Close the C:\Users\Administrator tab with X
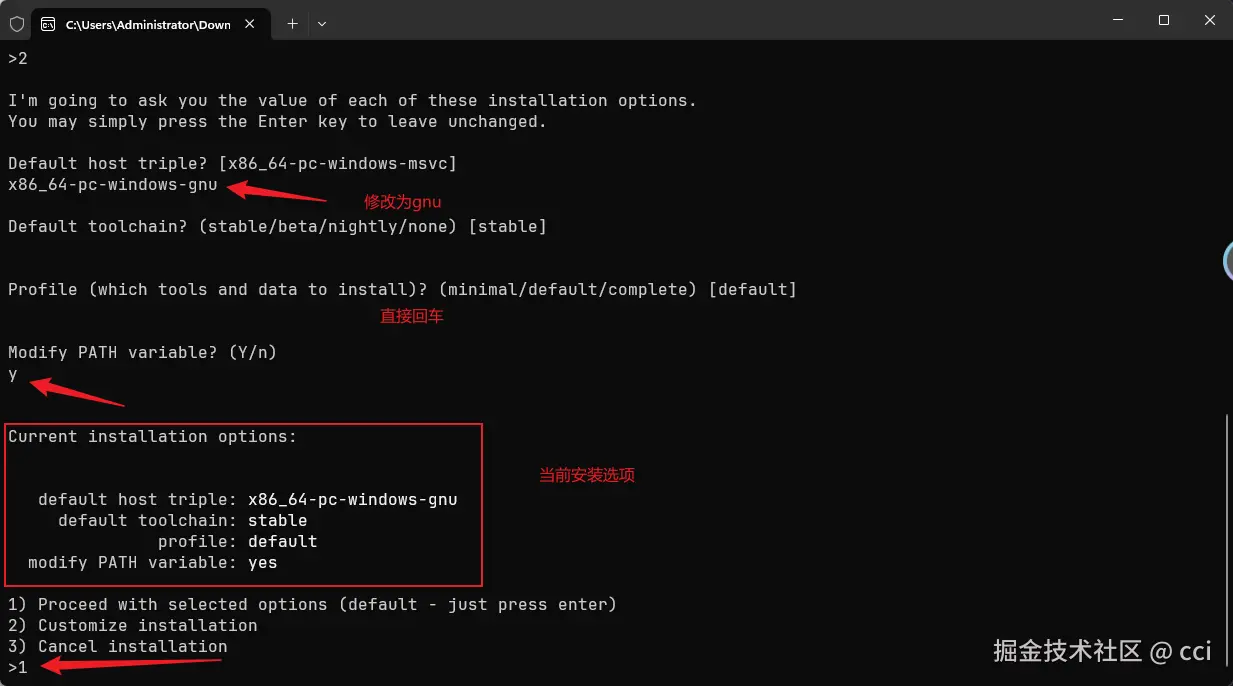The width and height of the screenshot is (1233, 686). (254, 24)
